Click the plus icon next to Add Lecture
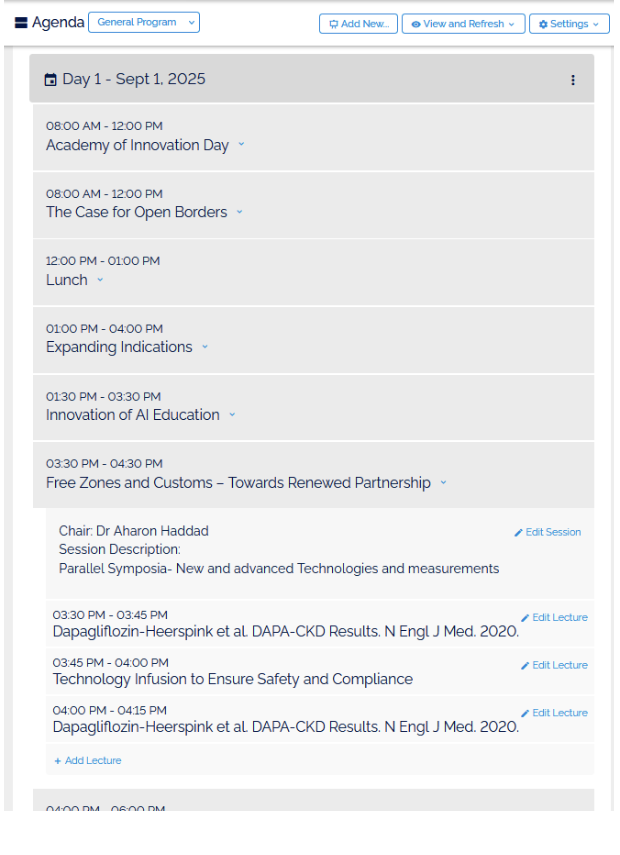Screen dimensions: 620x855 click(x=57, y=761)
